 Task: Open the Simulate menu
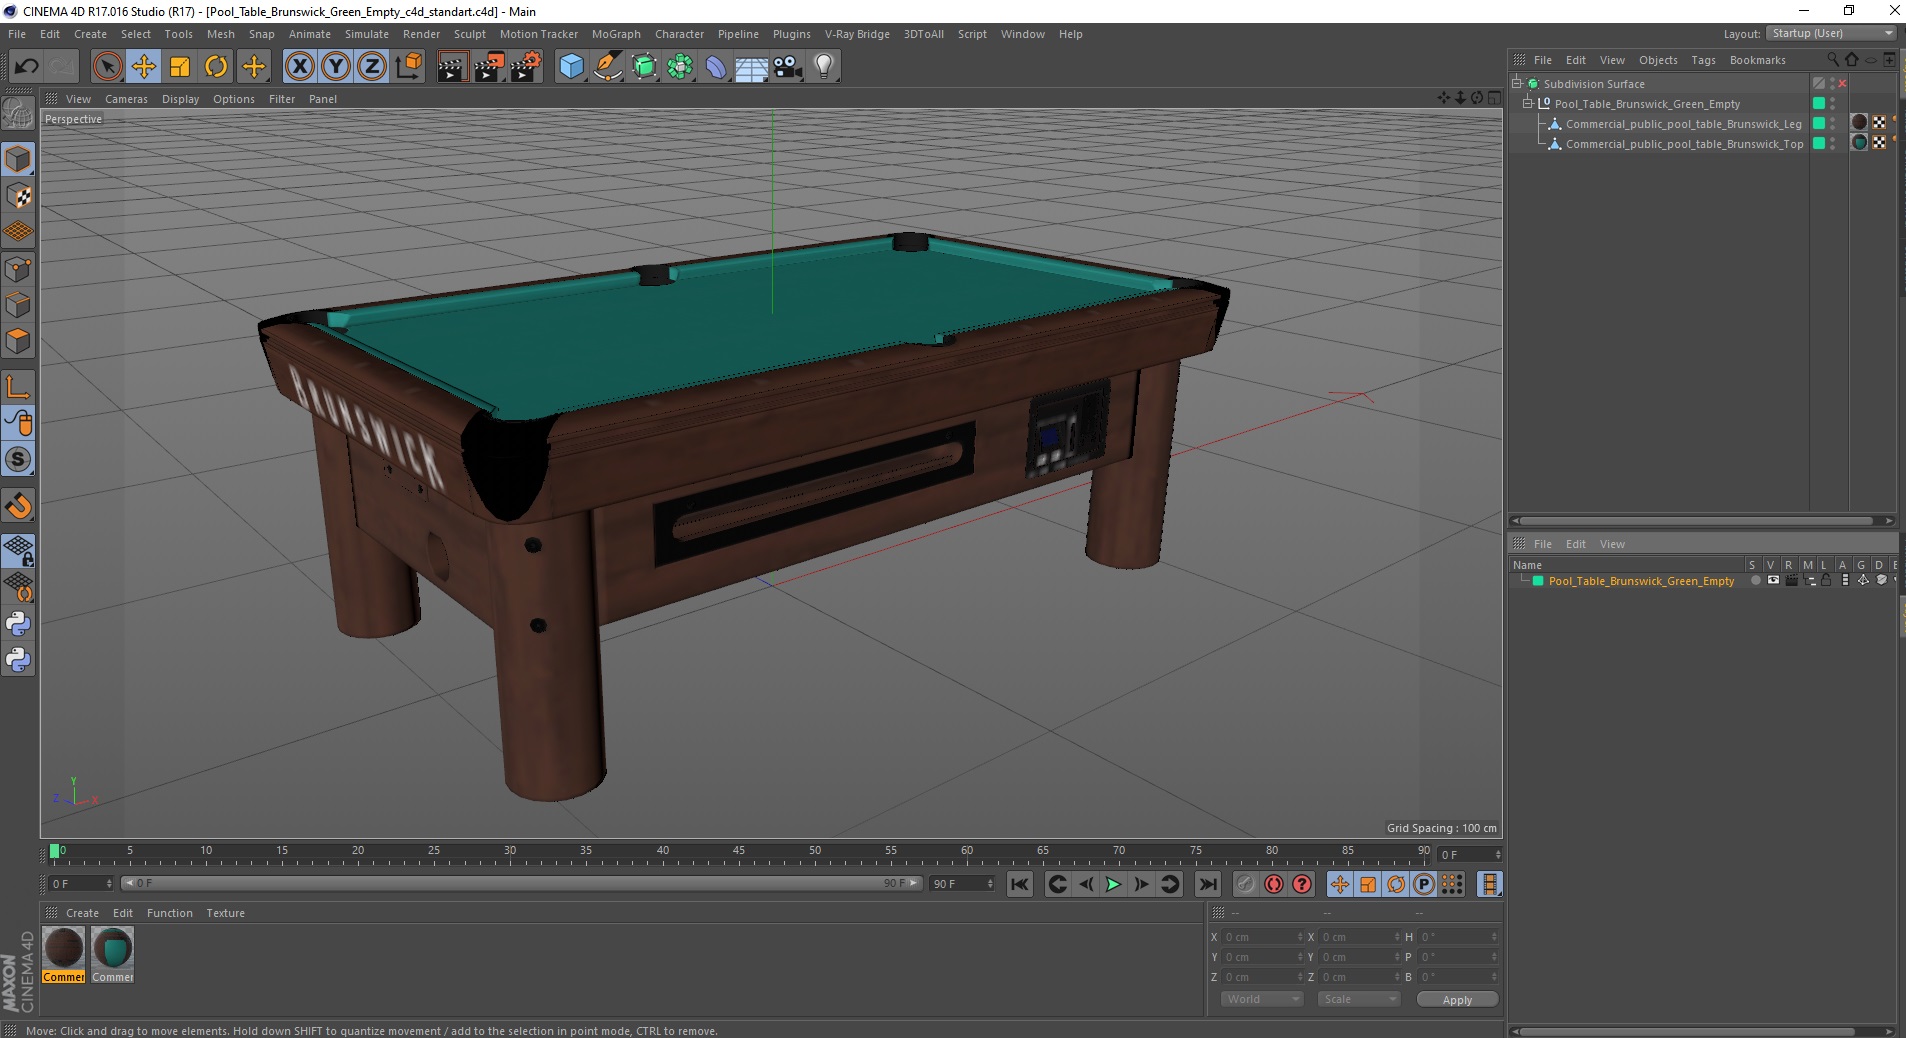(367, 34)
